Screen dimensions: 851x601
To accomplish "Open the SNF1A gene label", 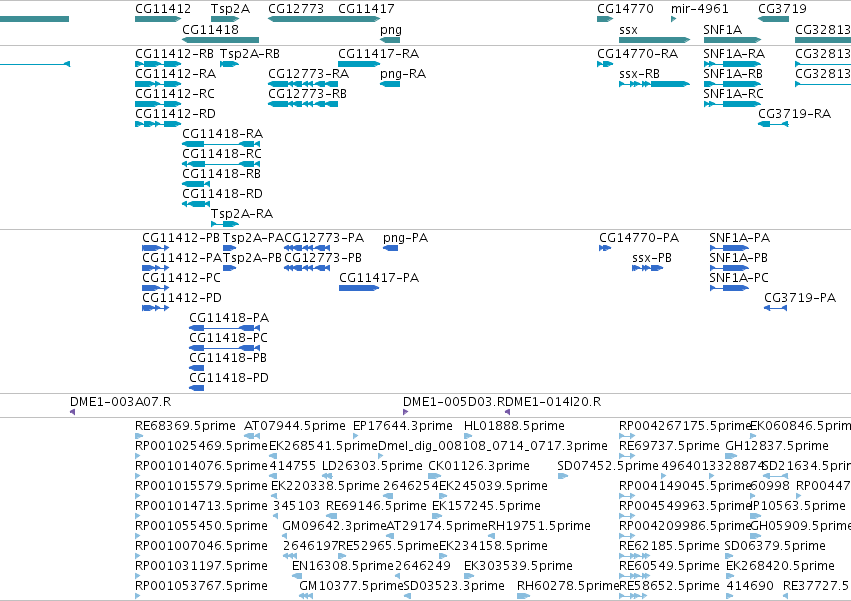I will 722,29.
